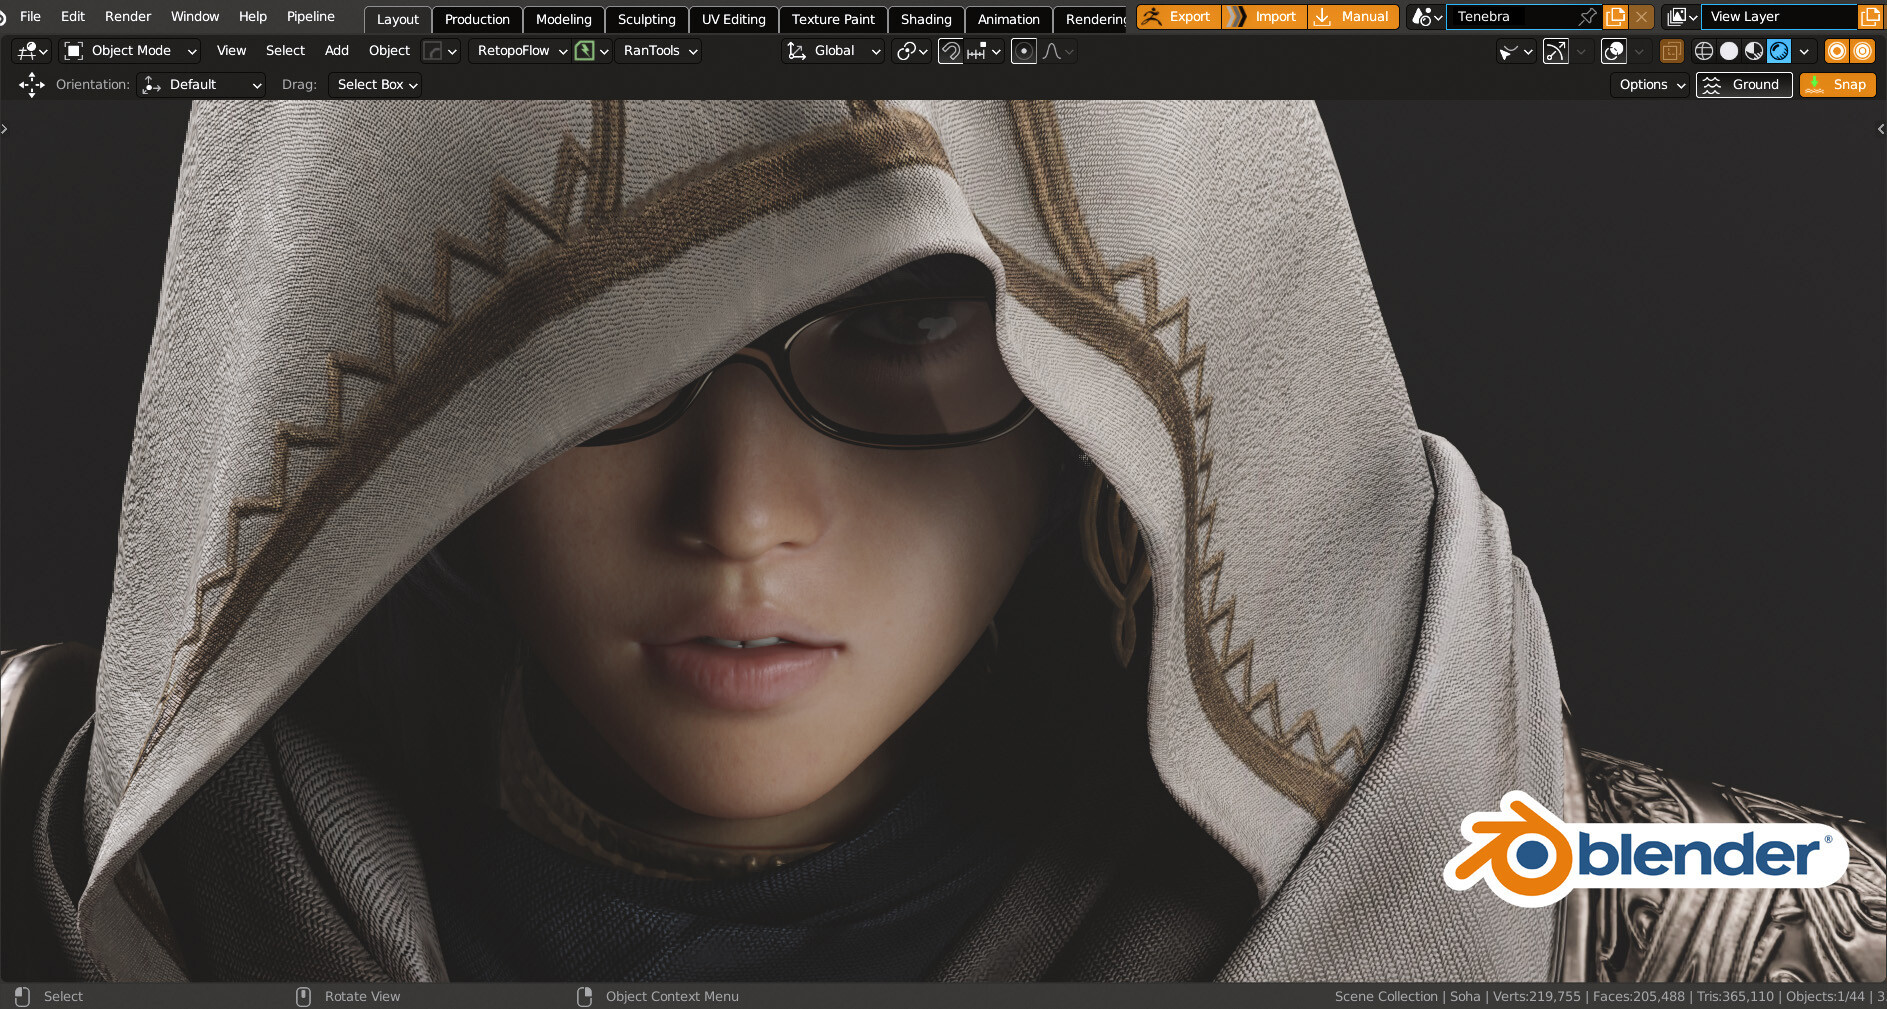This screenshot has width=1887, height=1009.
Task: Open the object visibility selectability filter icon
Action: click(1515, 51)
